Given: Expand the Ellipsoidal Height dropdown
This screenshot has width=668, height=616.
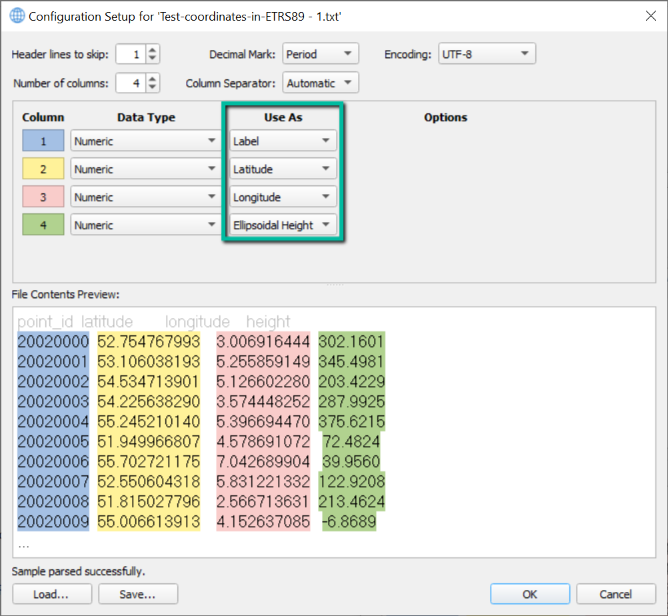Looking at the screenshot, I should [x=282, y=225].
